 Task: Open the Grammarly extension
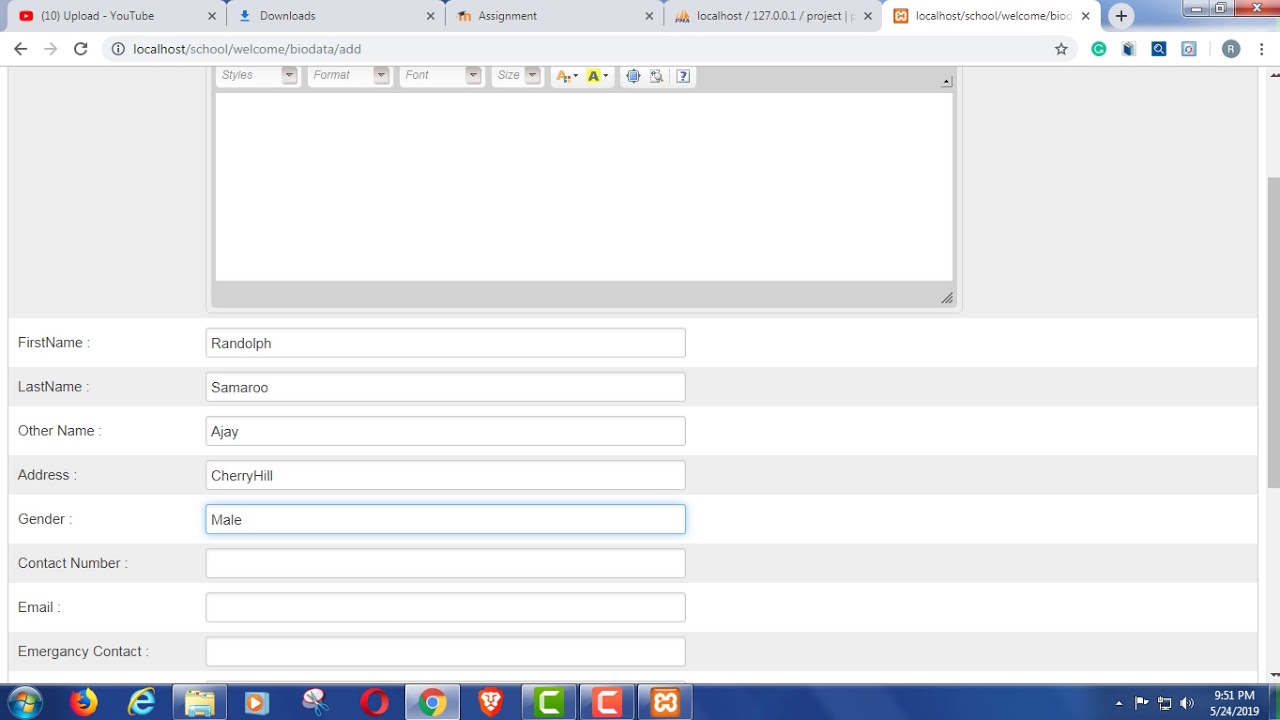pyautogui.click(x=1099, y=49)
